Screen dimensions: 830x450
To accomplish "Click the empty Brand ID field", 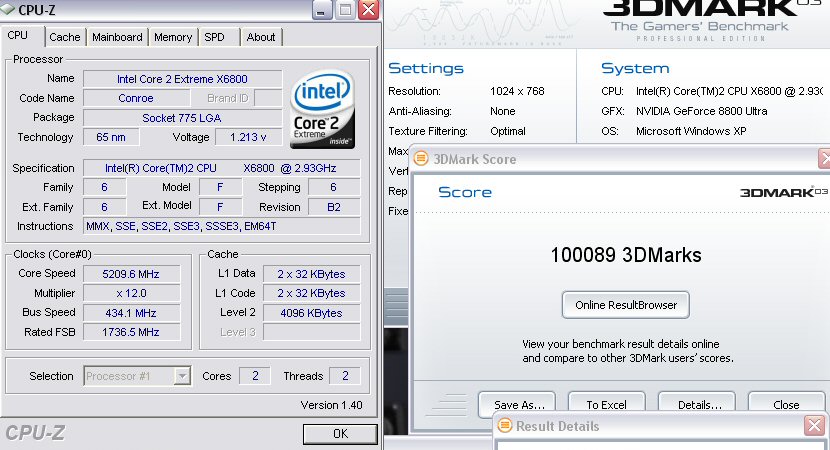I will 268,98.
